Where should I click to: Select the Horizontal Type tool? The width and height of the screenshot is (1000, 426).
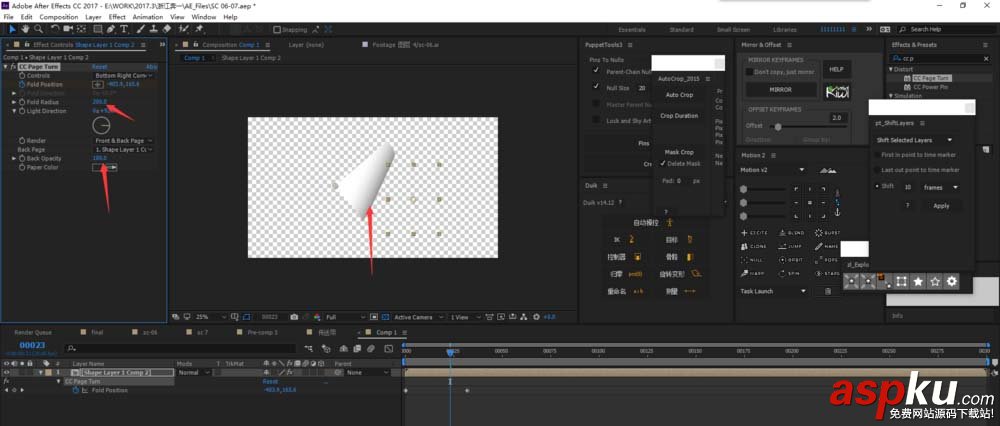point(124,29)
